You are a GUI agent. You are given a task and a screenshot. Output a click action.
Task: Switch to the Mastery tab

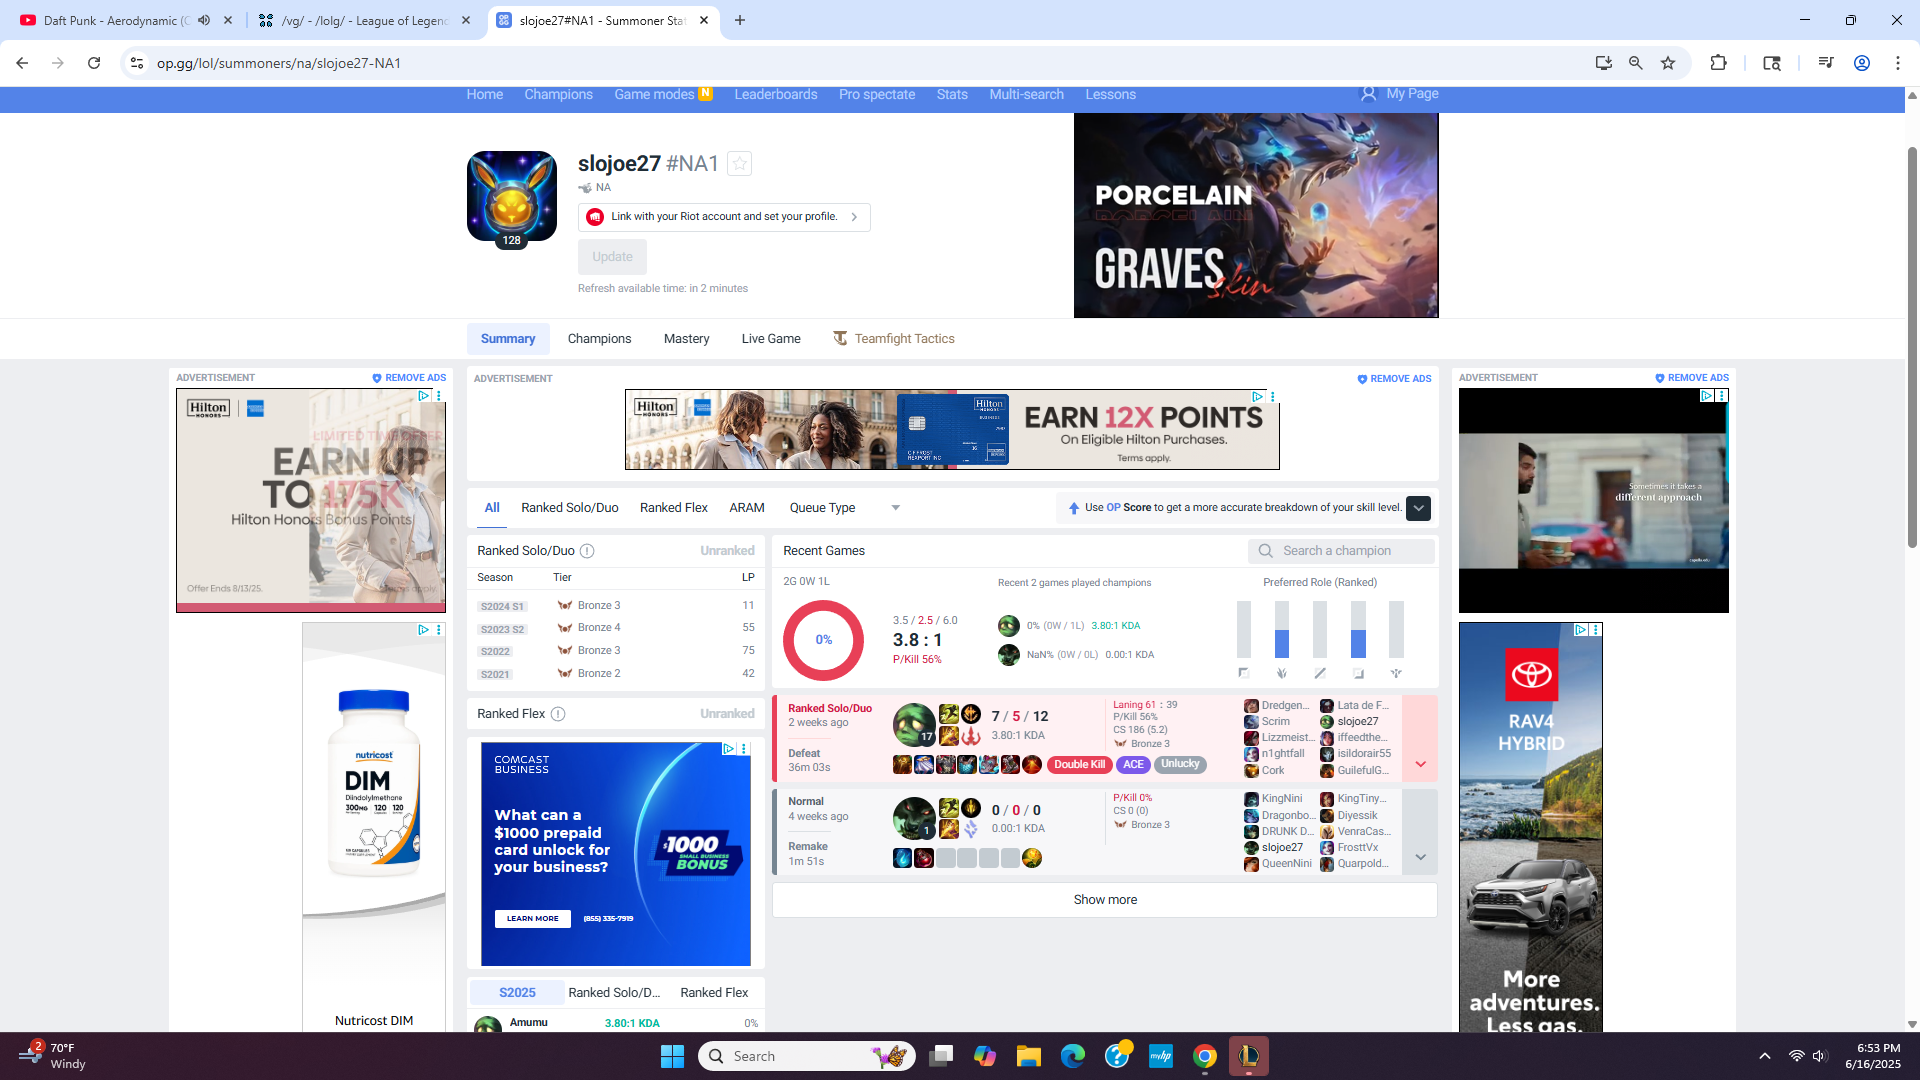click(x=686, y=339)
